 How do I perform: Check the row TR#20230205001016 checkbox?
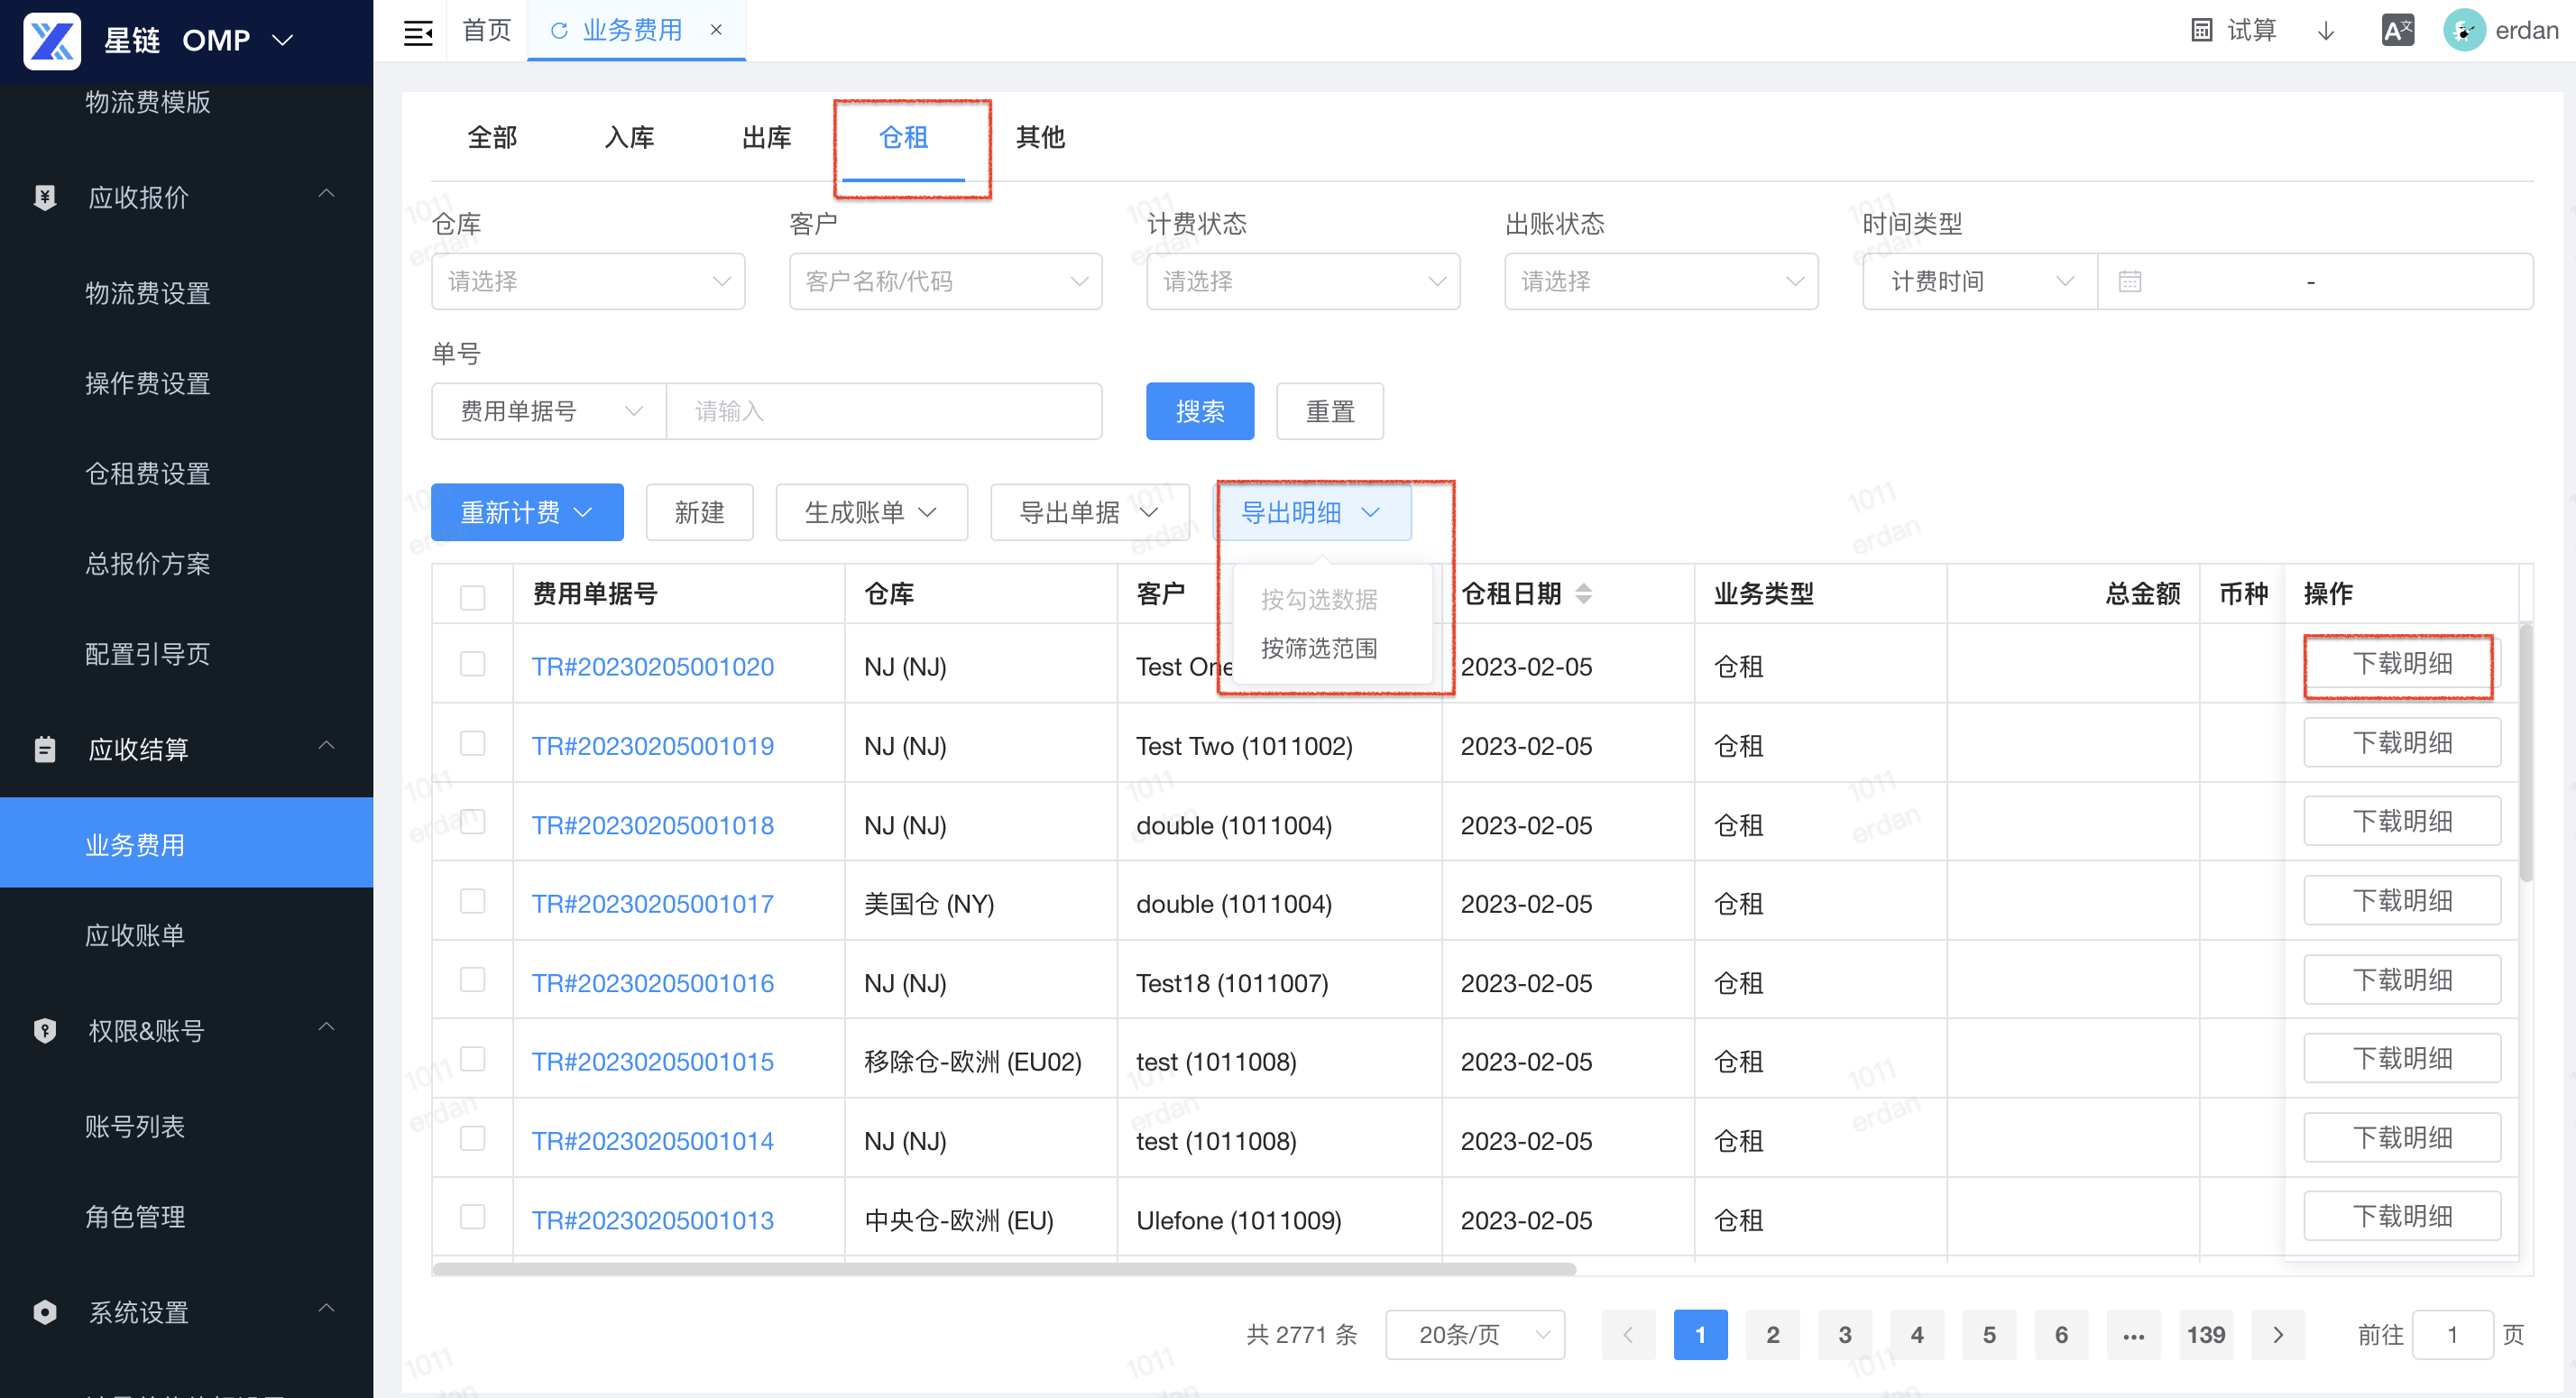pos(472,980)
